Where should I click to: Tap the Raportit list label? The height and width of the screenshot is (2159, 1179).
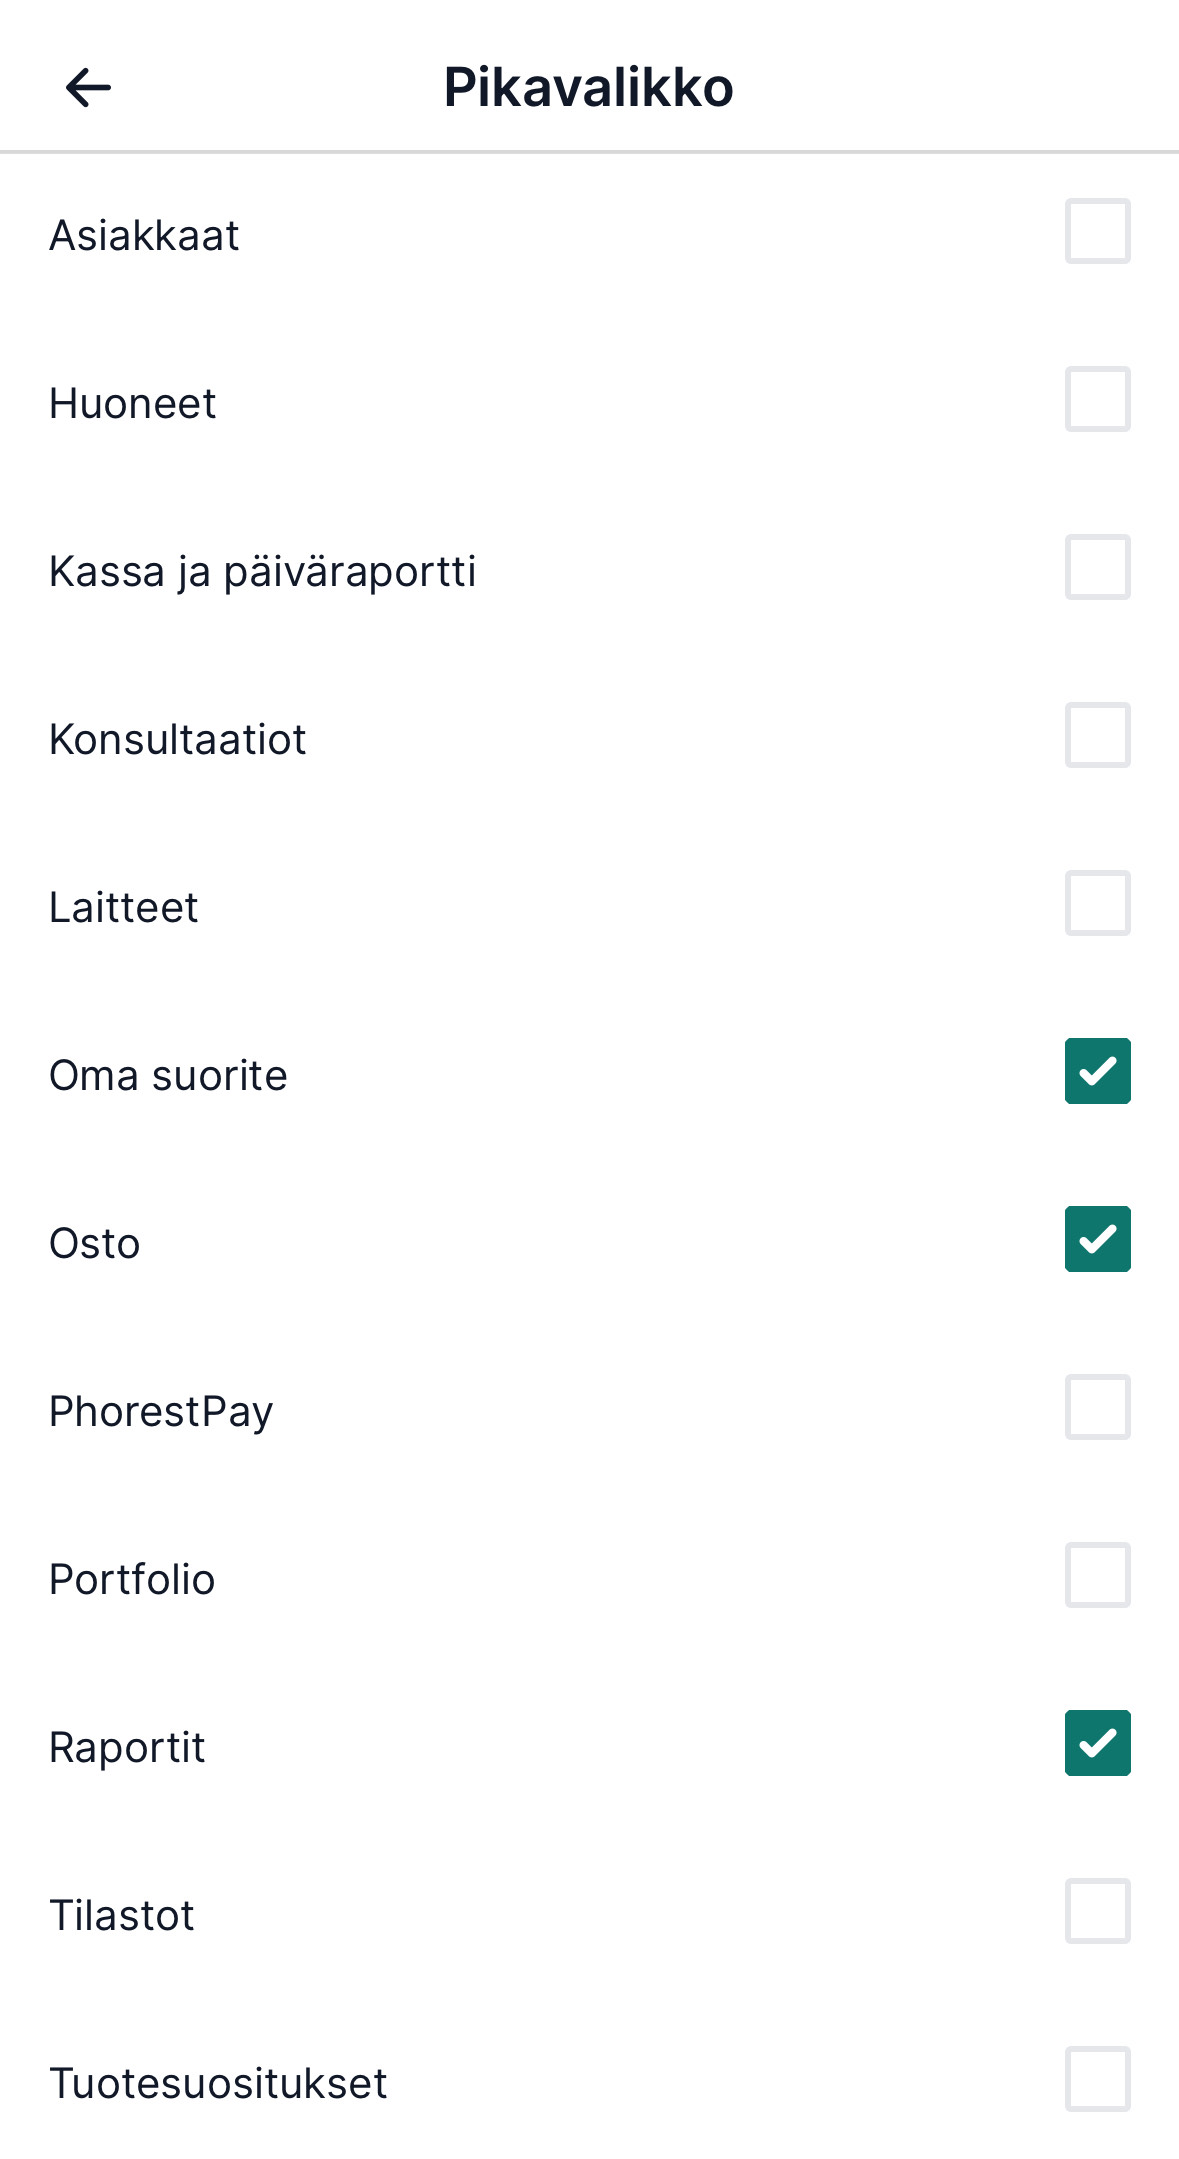click(127, 1748)
